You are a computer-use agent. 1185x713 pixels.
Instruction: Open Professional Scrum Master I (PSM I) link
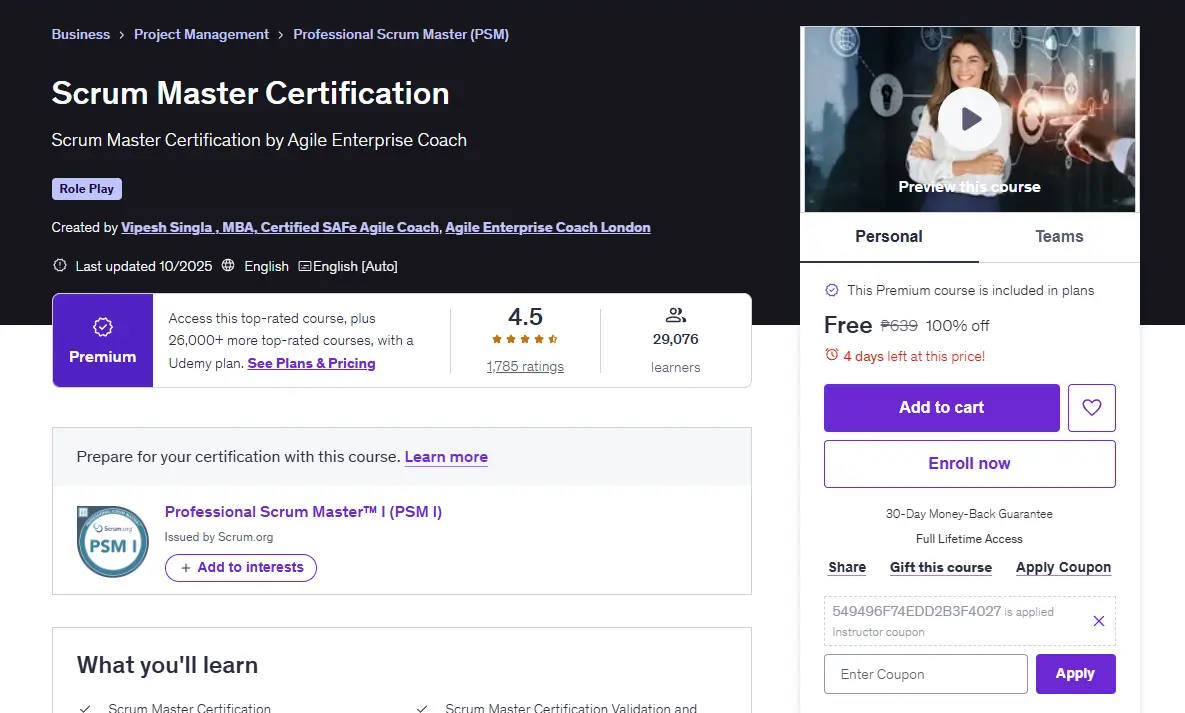pyautogui.click(x=303, y=512)
